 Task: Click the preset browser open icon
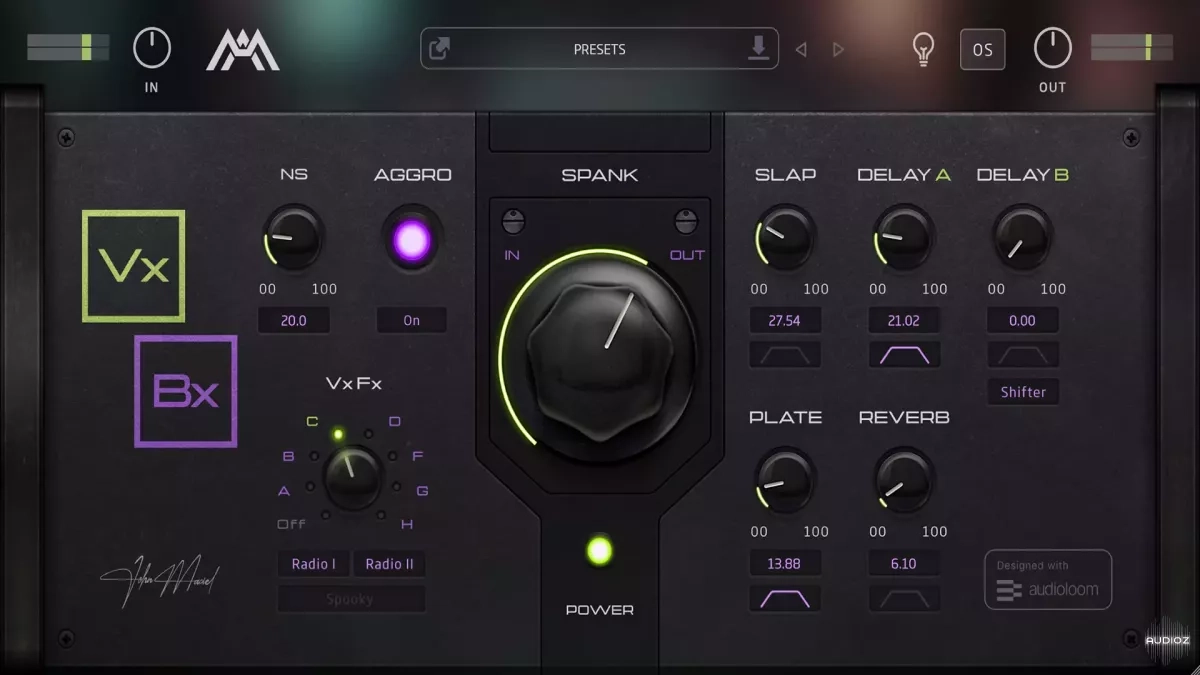(439, 49)
